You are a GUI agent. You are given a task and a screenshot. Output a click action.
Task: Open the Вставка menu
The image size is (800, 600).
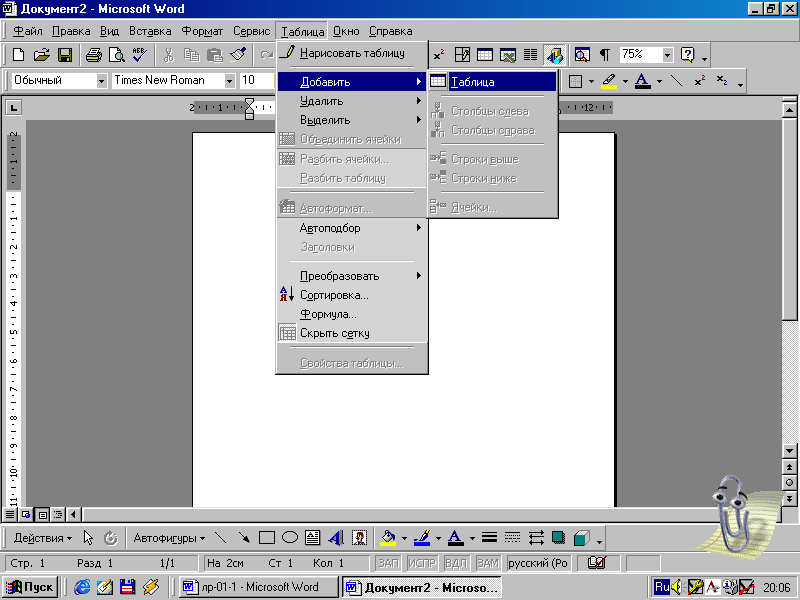pos(150,31)
